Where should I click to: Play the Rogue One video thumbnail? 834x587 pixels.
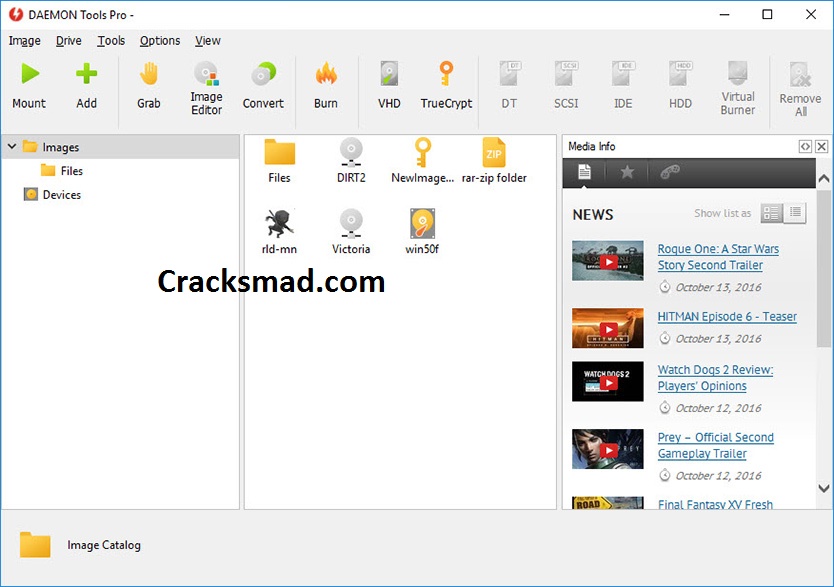pyautogui.click(x=608, y=261)
